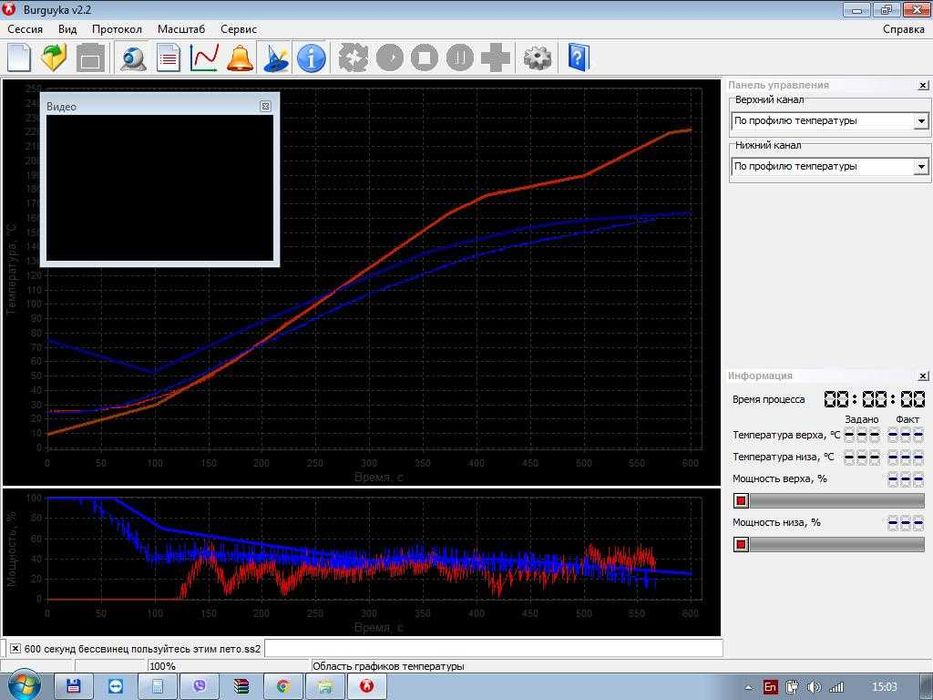Pause the process with the pause icon
Viewport: 933px width, 700px height.
click(x=460, y=58)
